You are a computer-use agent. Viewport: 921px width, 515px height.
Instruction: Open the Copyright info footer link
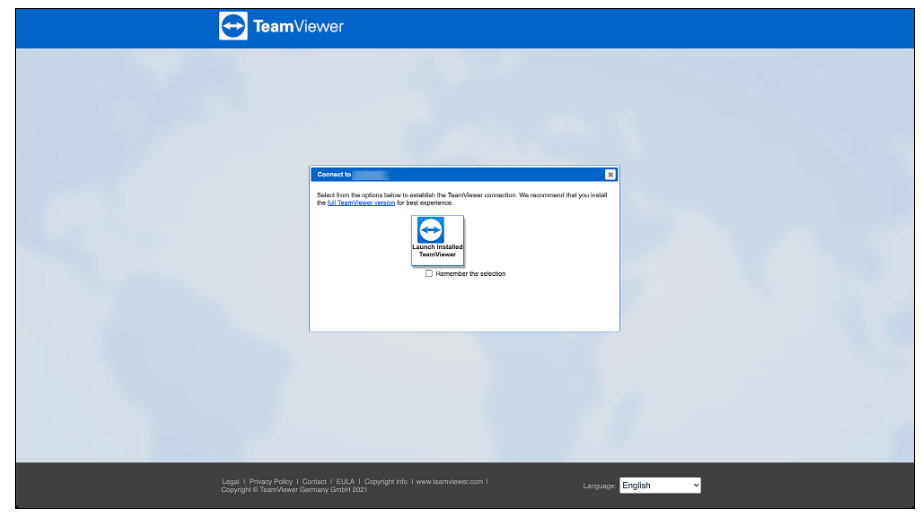[386, 482]
